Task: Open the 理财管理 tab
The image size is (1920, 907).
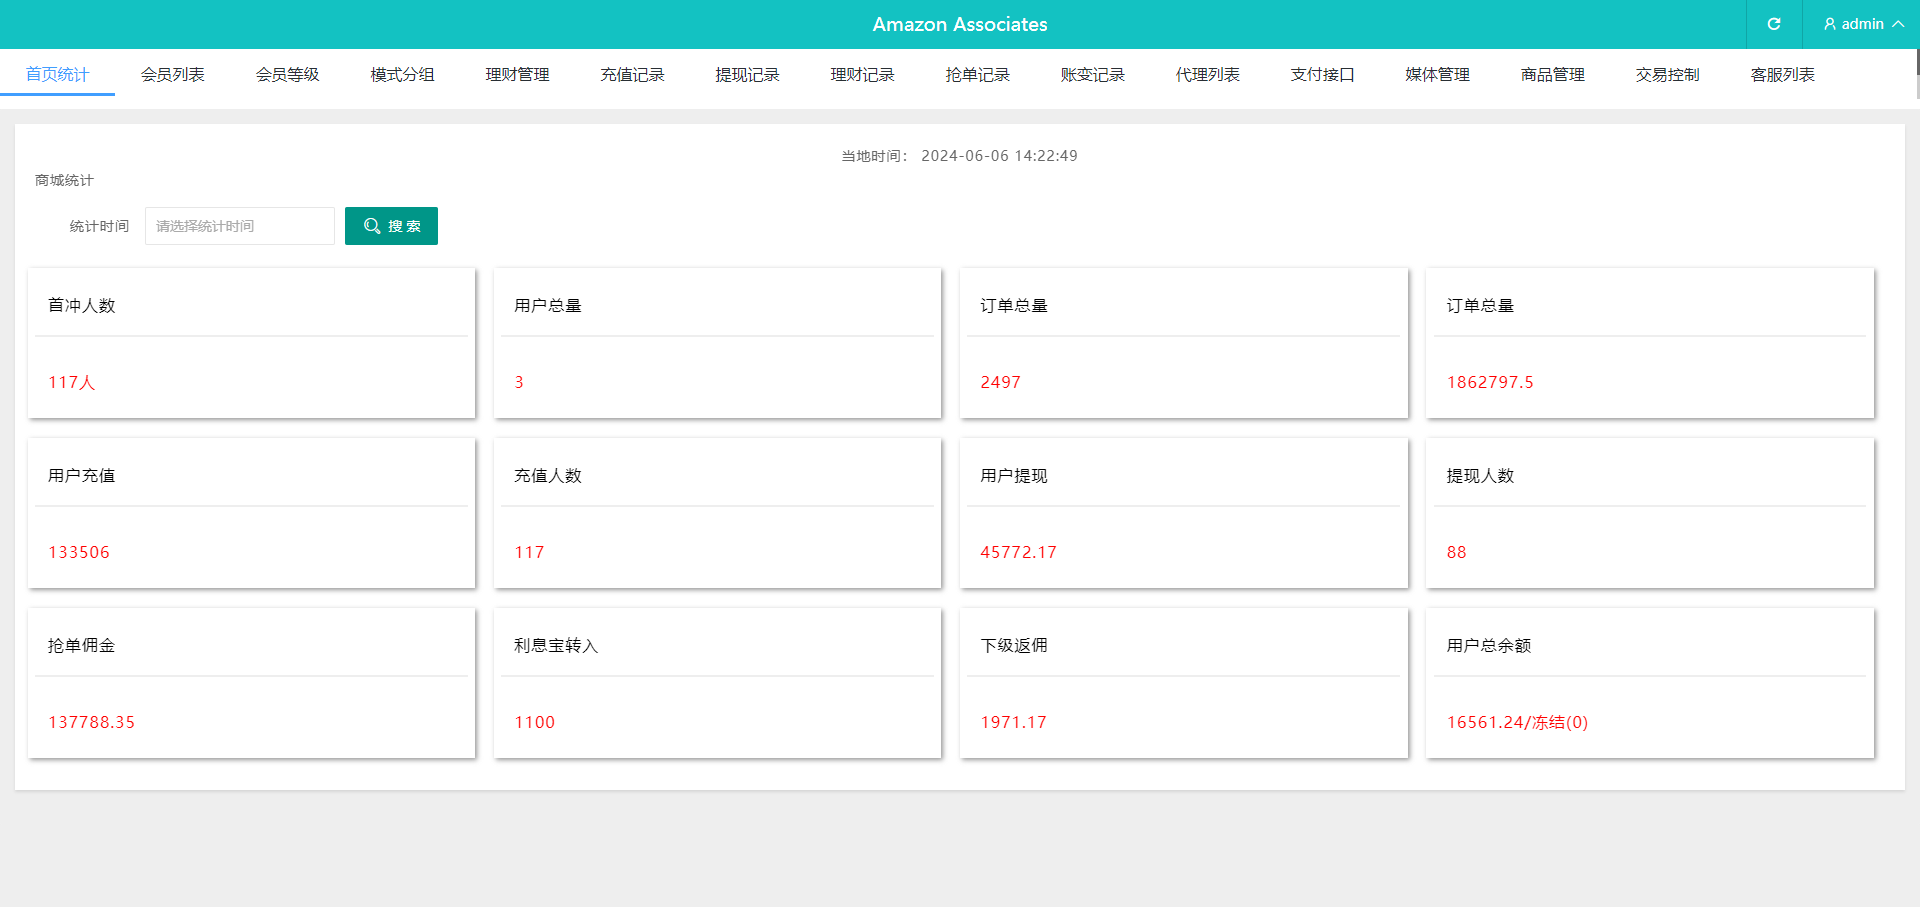Action: (517, 75)
